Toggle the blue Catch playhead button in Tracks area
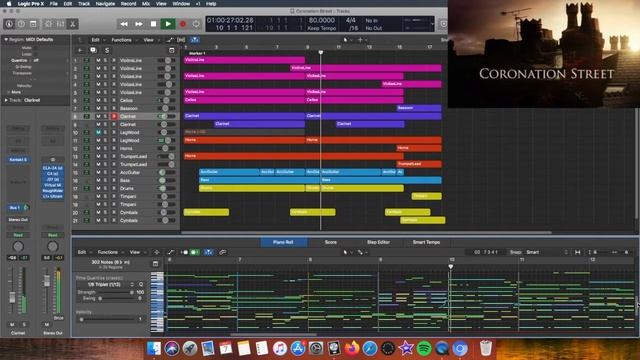Viewport: 640px width, 360px height. [x=195, y=40]
